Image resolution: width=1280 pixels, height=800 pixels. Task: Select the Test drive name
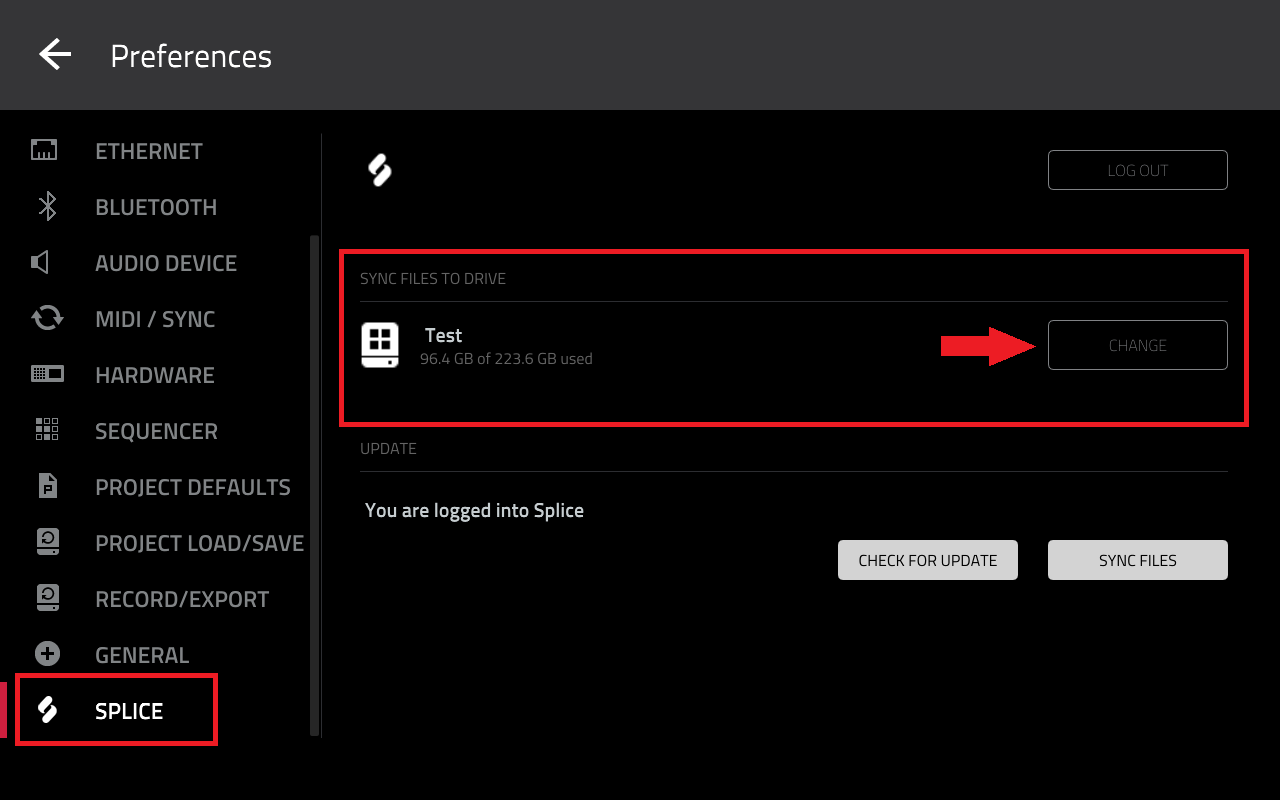(443, 335)
